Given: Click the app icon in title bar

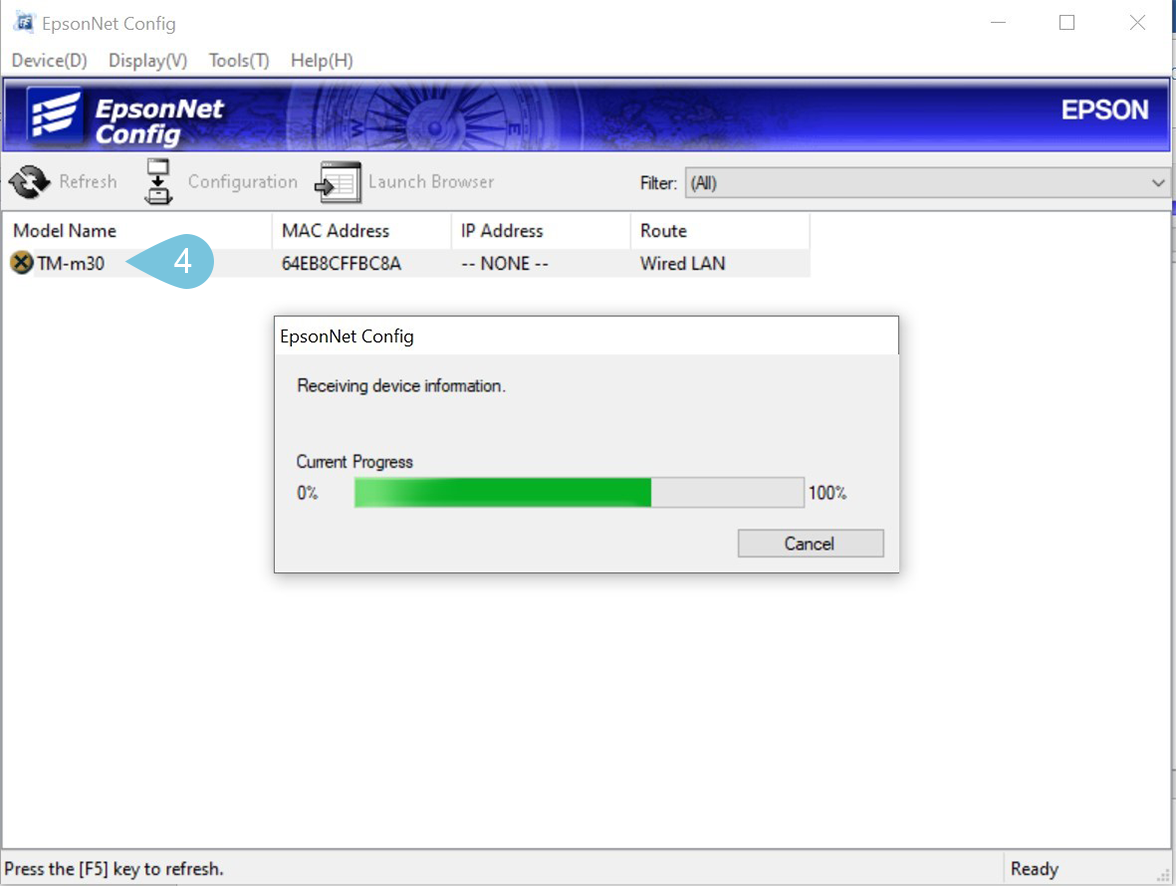Looking at the screenshot, I should 24,23.
